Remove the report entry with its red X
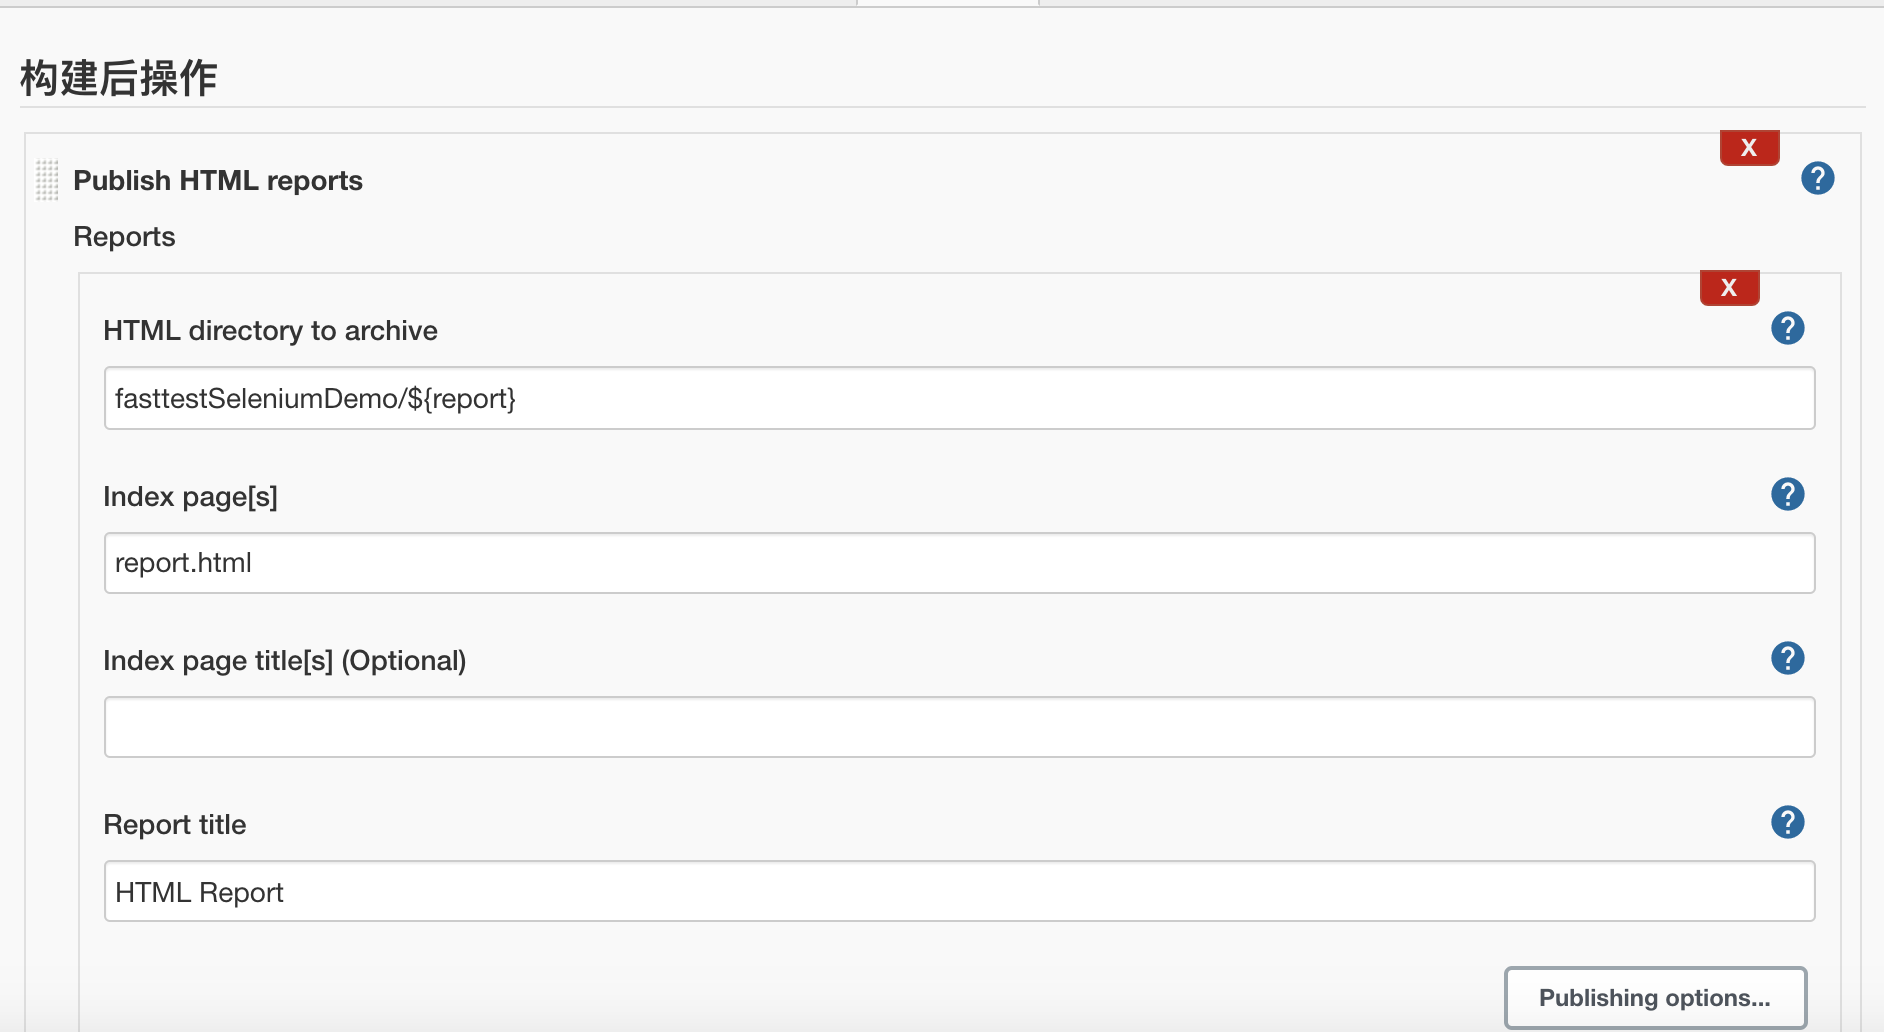Image resolution: width=1884 pixels, height=1032 pixels. point(1729,288)
